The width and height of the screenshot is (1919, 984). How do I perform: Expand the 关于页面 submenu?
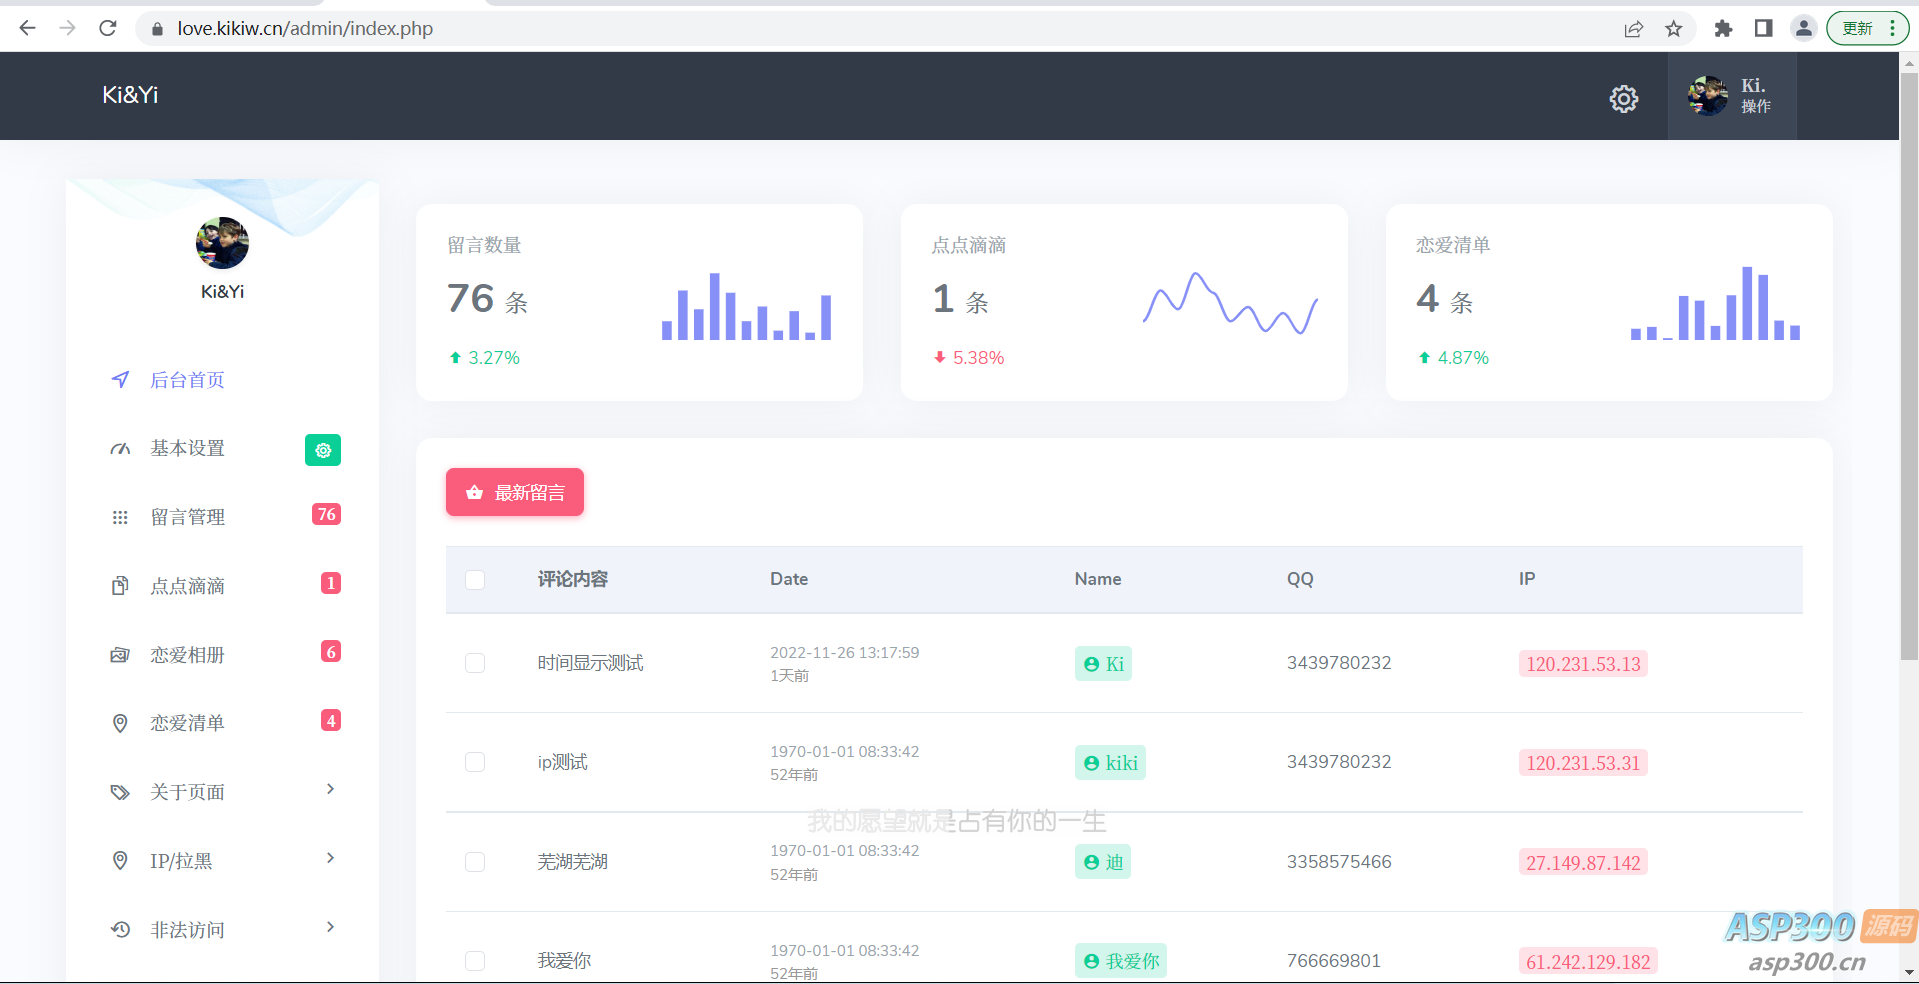[330, 790]
